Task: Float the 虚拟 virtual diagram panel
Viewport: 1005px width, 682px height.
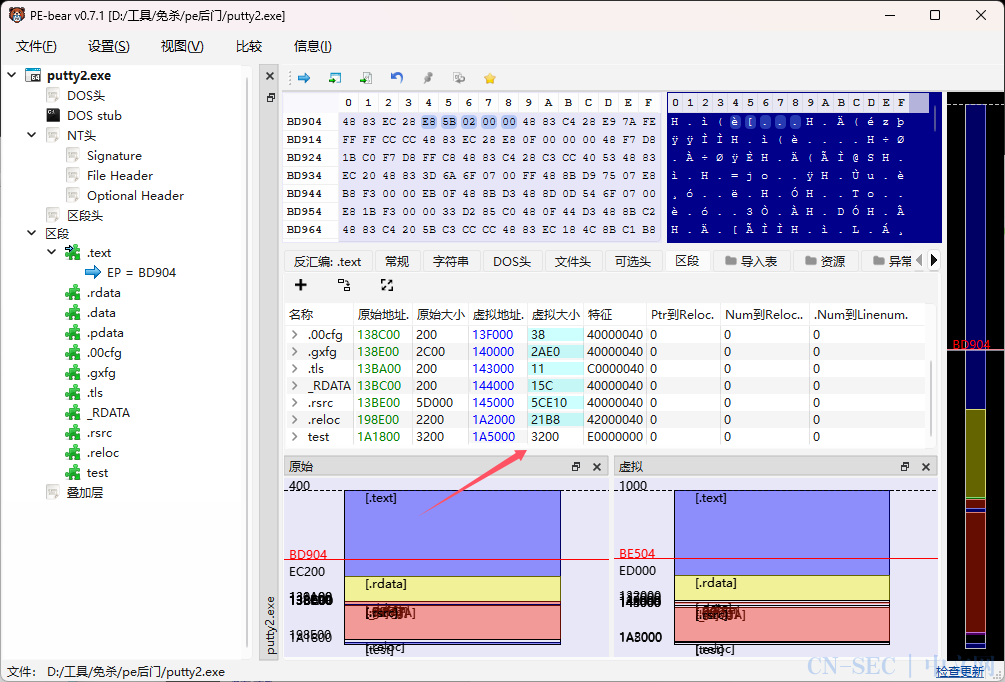Action: pos(904,467)
